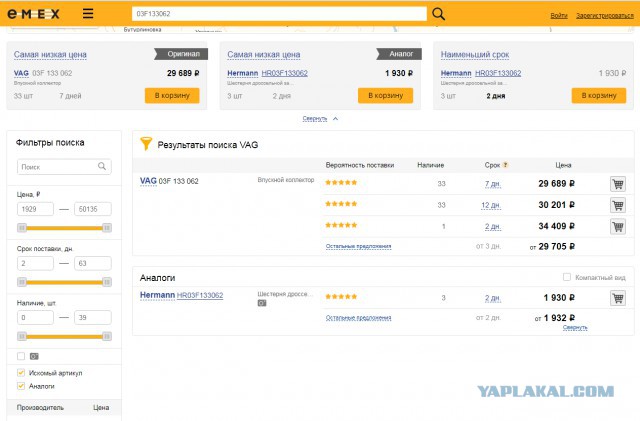Click maximum delivery days field 63
Image resolution: width=640 pixels, height=421 pixels.
click(x=93, y=263)
